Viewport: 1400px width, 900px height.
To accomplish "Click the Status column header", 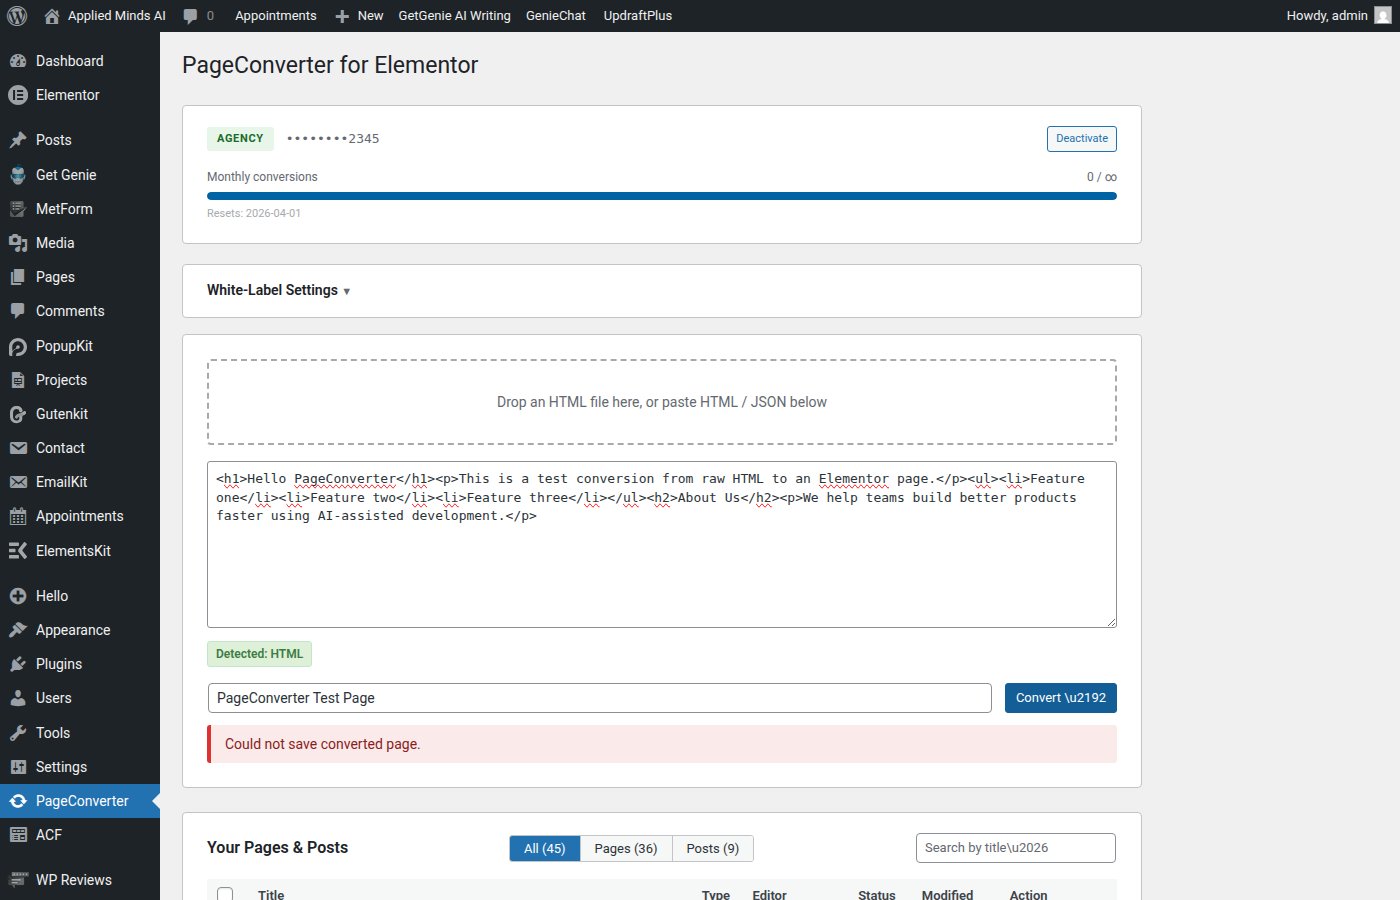I will pyautogui.click(x=877, y=895).
